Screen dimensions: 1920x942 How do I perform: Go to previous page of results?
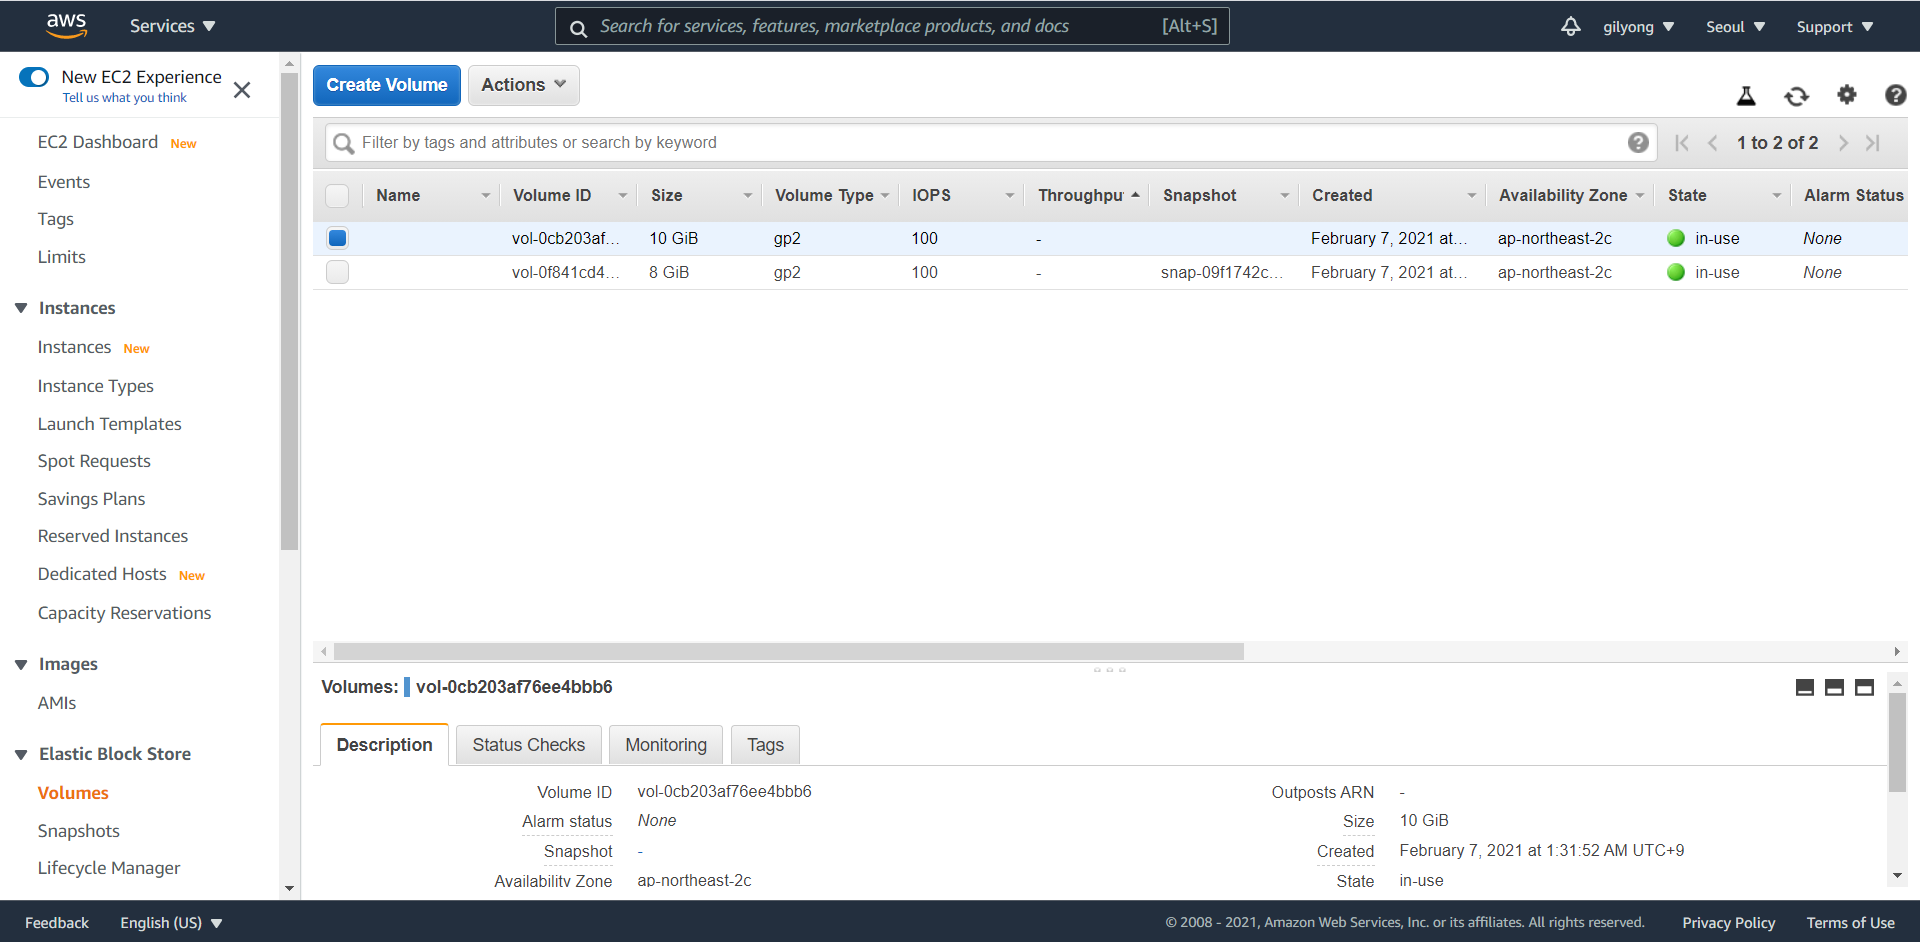pos(1713,143)
